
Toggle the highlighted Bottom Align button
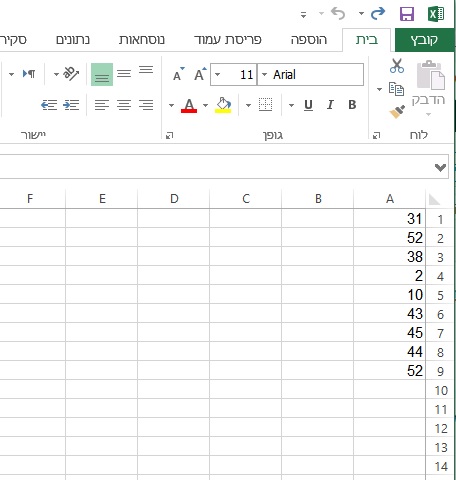pyautogui.click(x=102, y=74)
